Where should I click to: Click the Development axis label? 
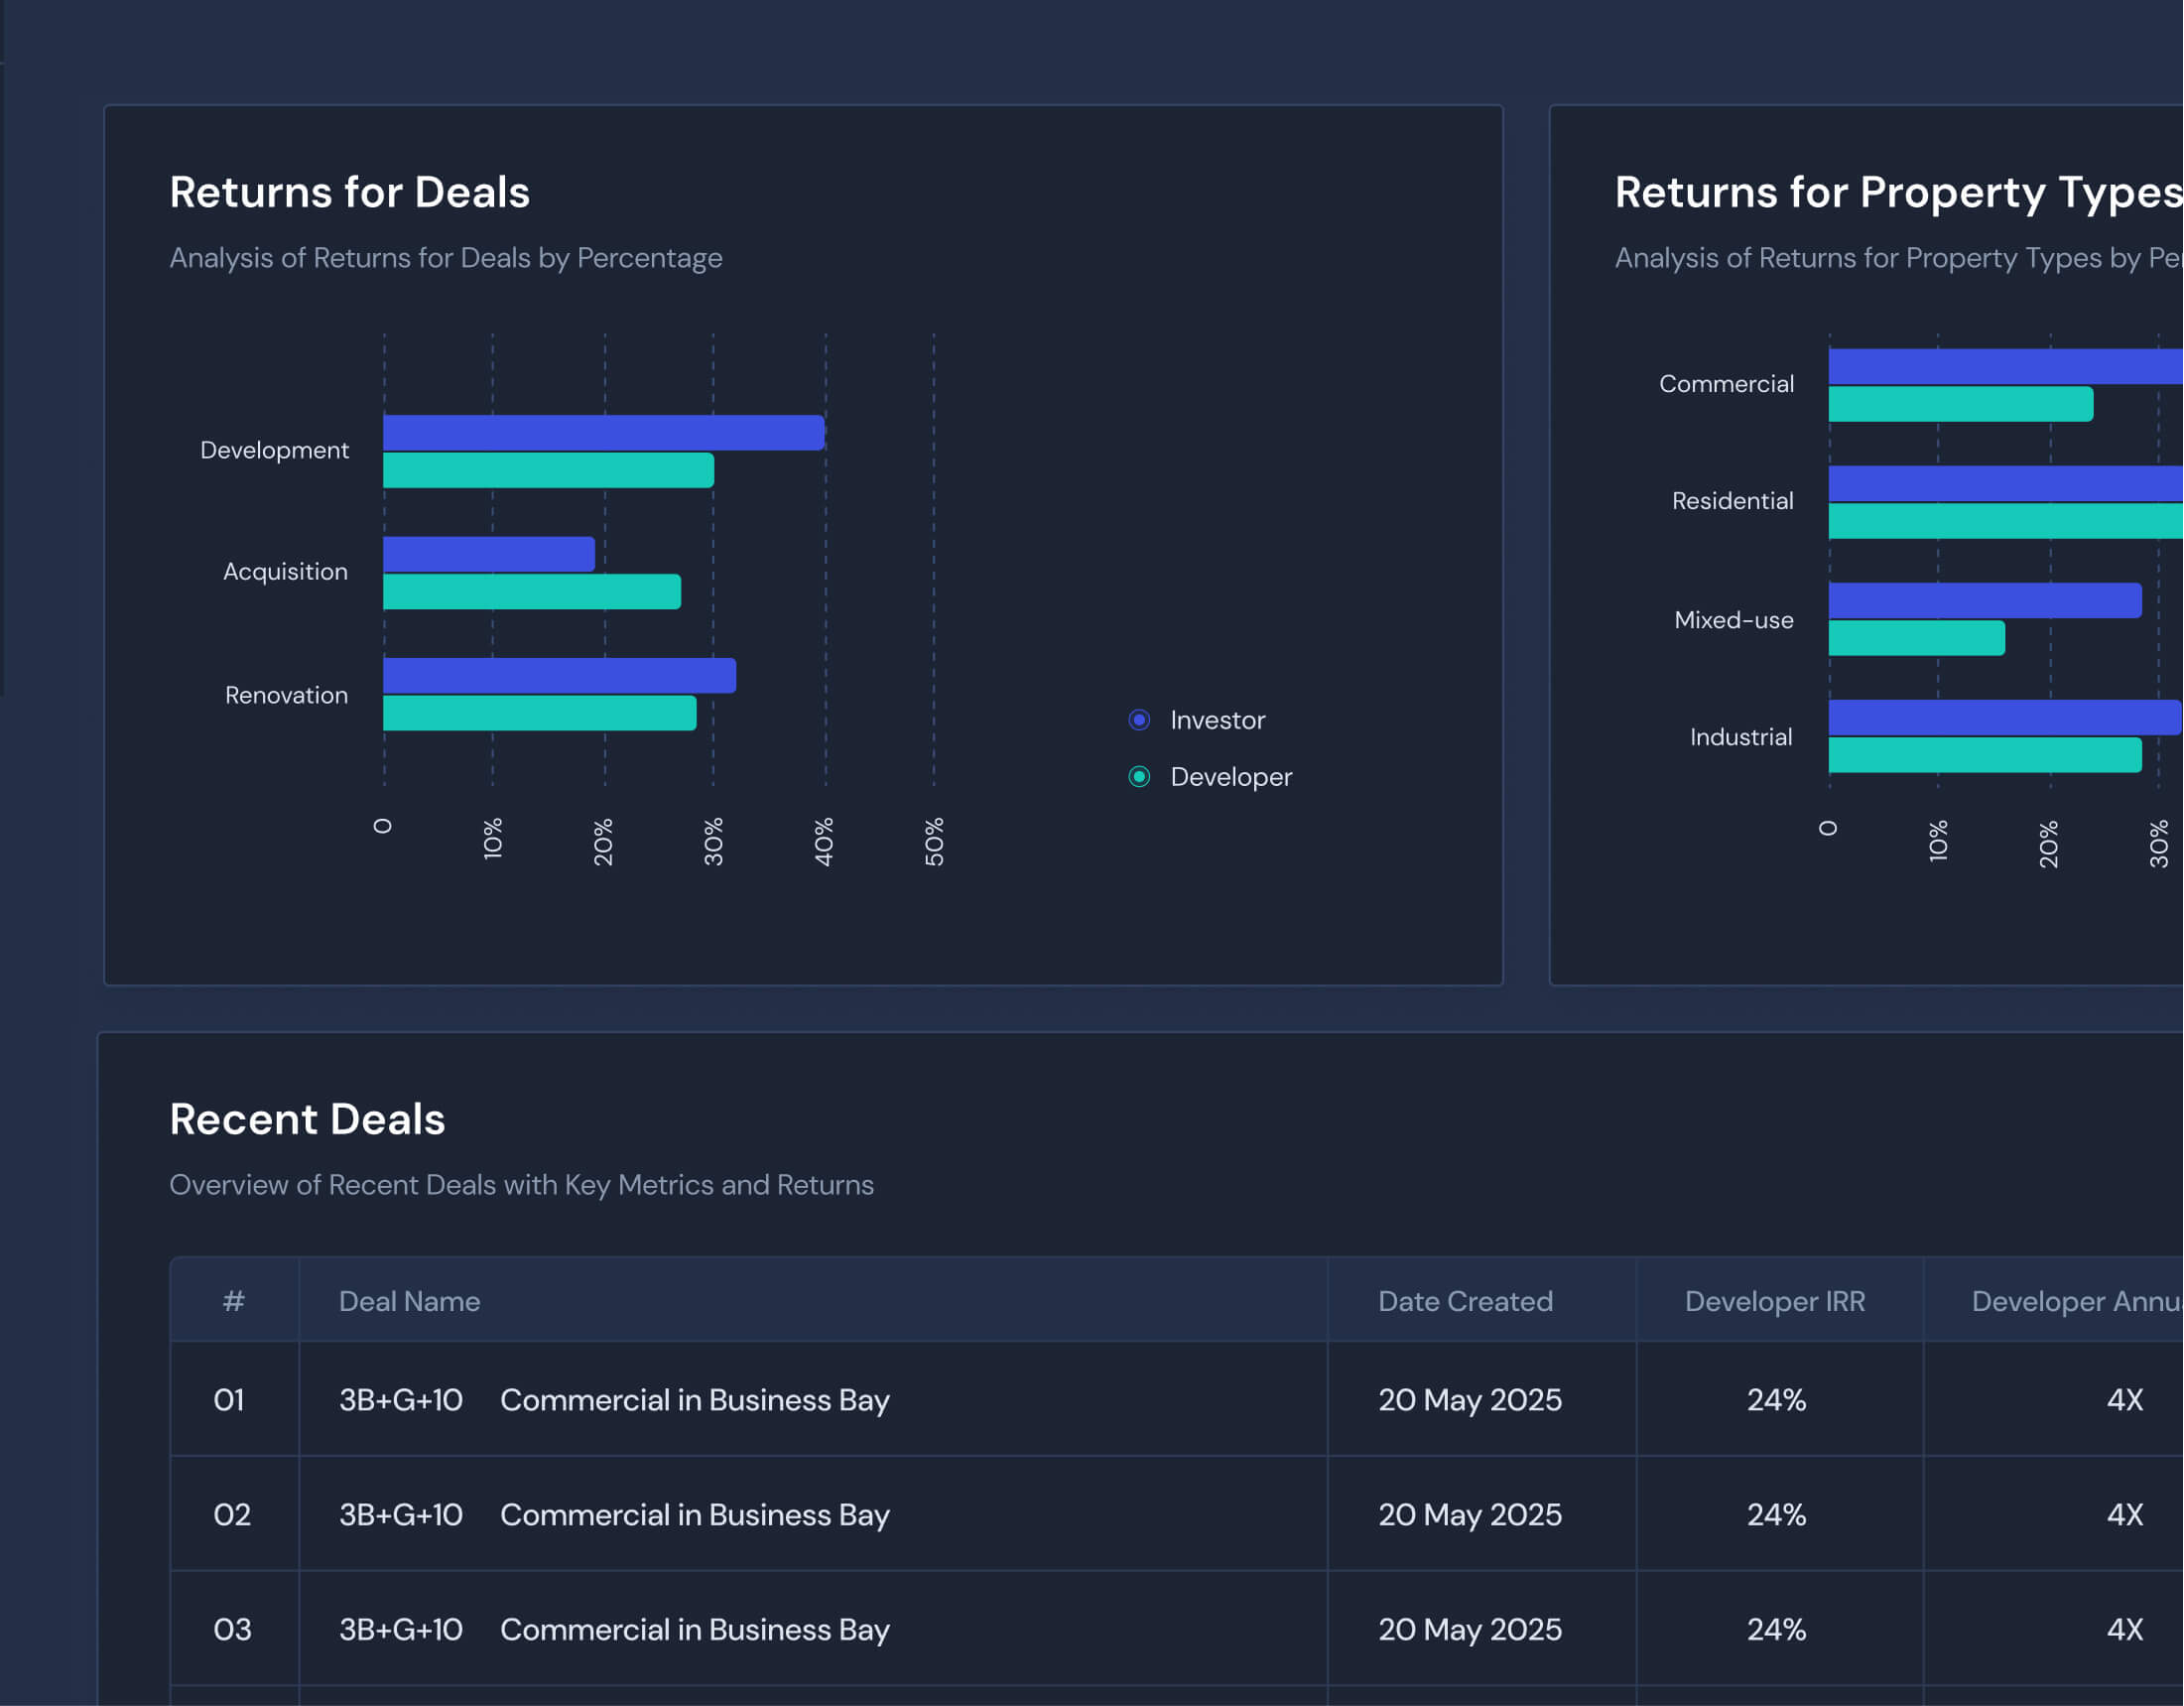coord(275,449)
